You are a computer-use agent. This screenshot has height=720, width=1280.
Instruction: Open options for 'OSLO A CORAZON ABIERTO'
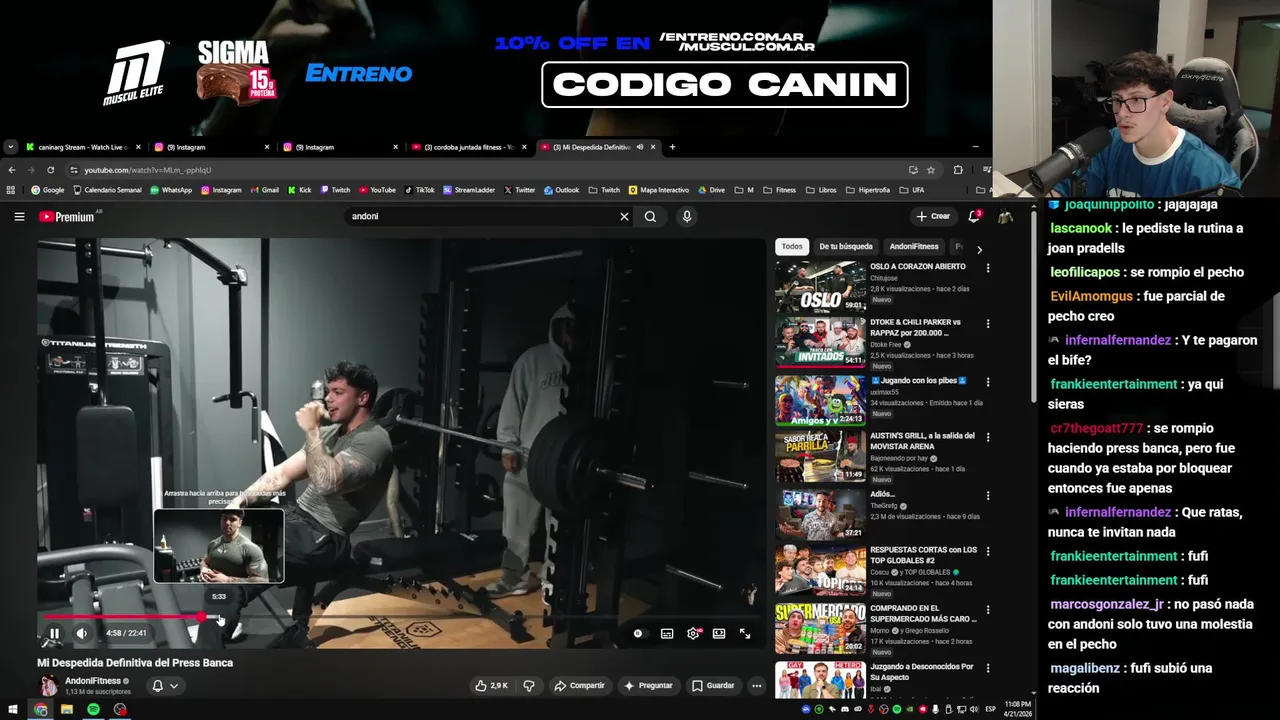[x=988, y=268]
